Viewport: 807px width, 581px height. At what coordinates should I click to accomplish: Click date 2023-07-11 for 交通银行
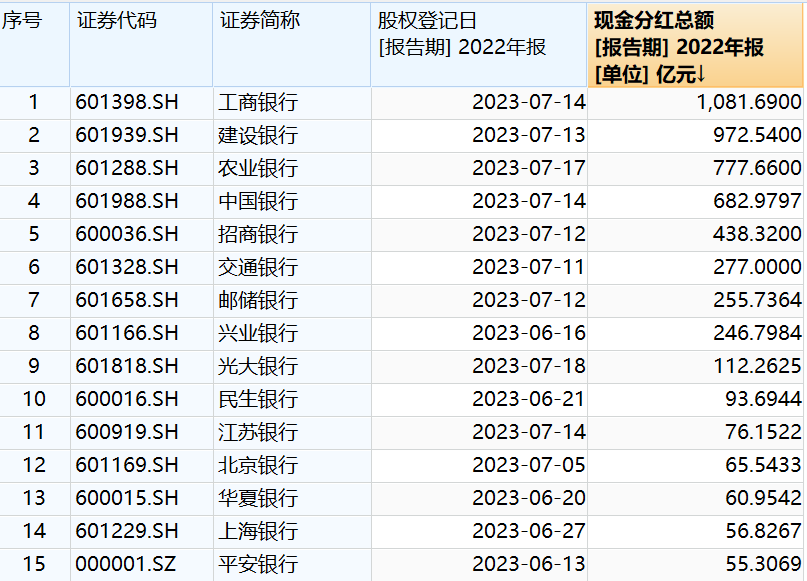pos(529,267)
